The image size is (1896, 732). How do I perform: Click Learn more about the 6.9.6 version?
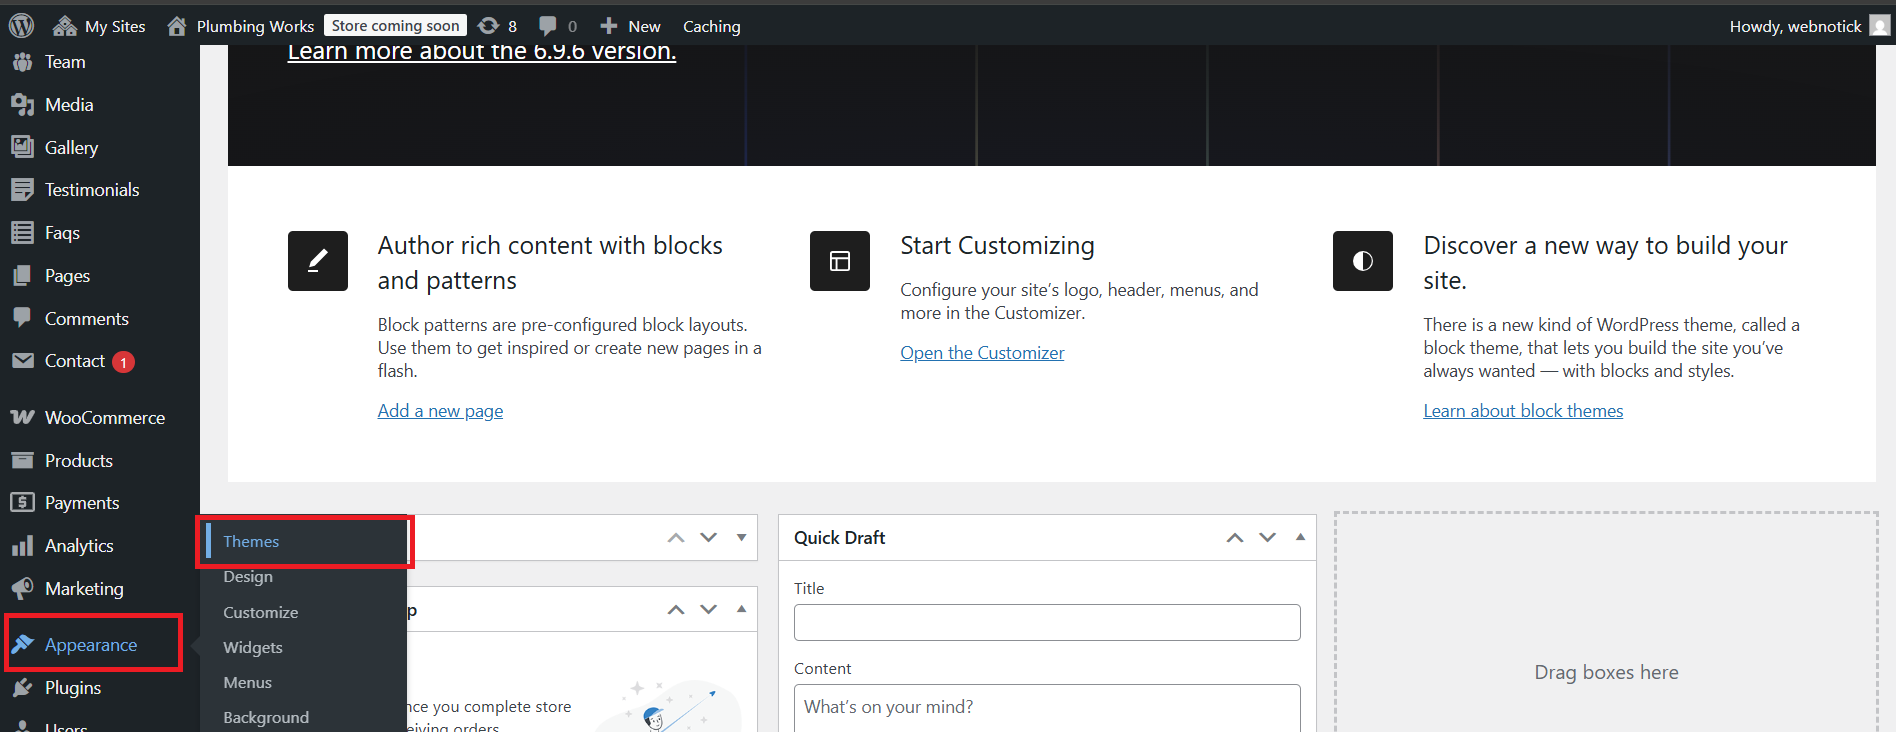tap(482, 51)
